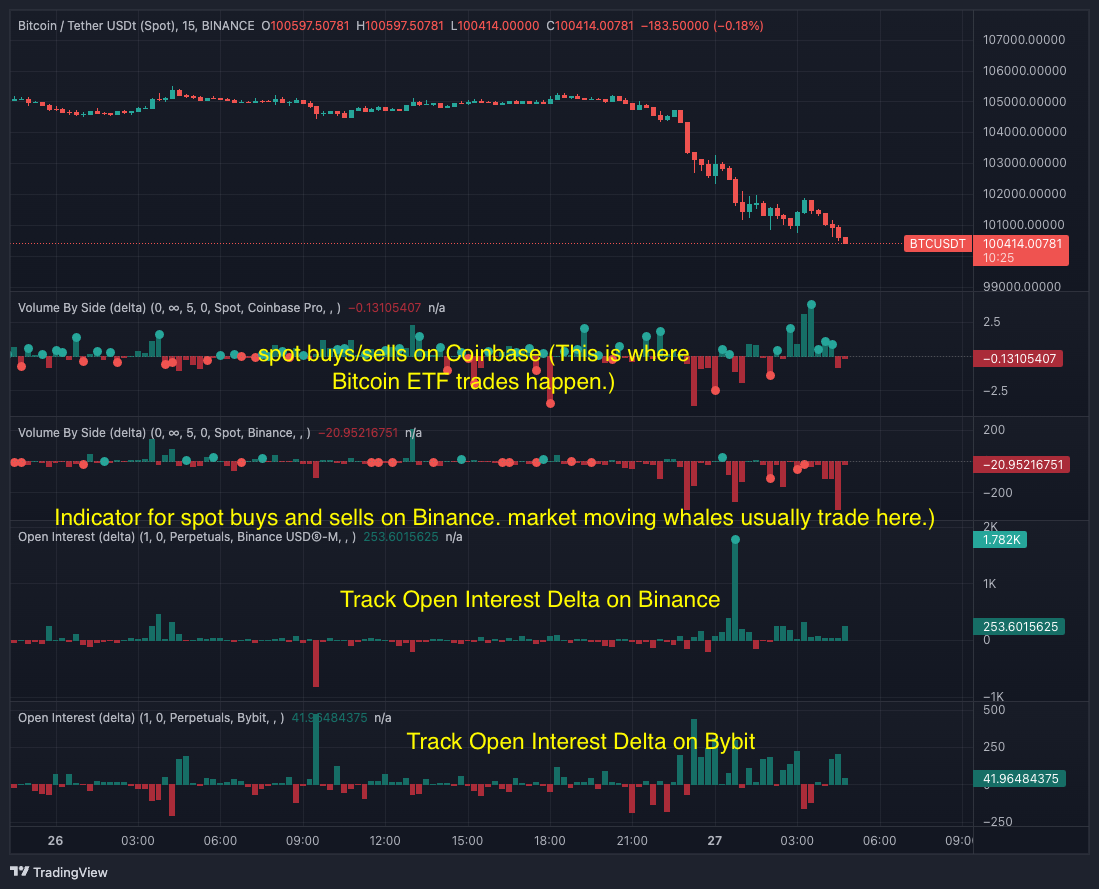
Task: Select Volume By Side Spot, Binance indicator legend
Action: coord(164,433)
